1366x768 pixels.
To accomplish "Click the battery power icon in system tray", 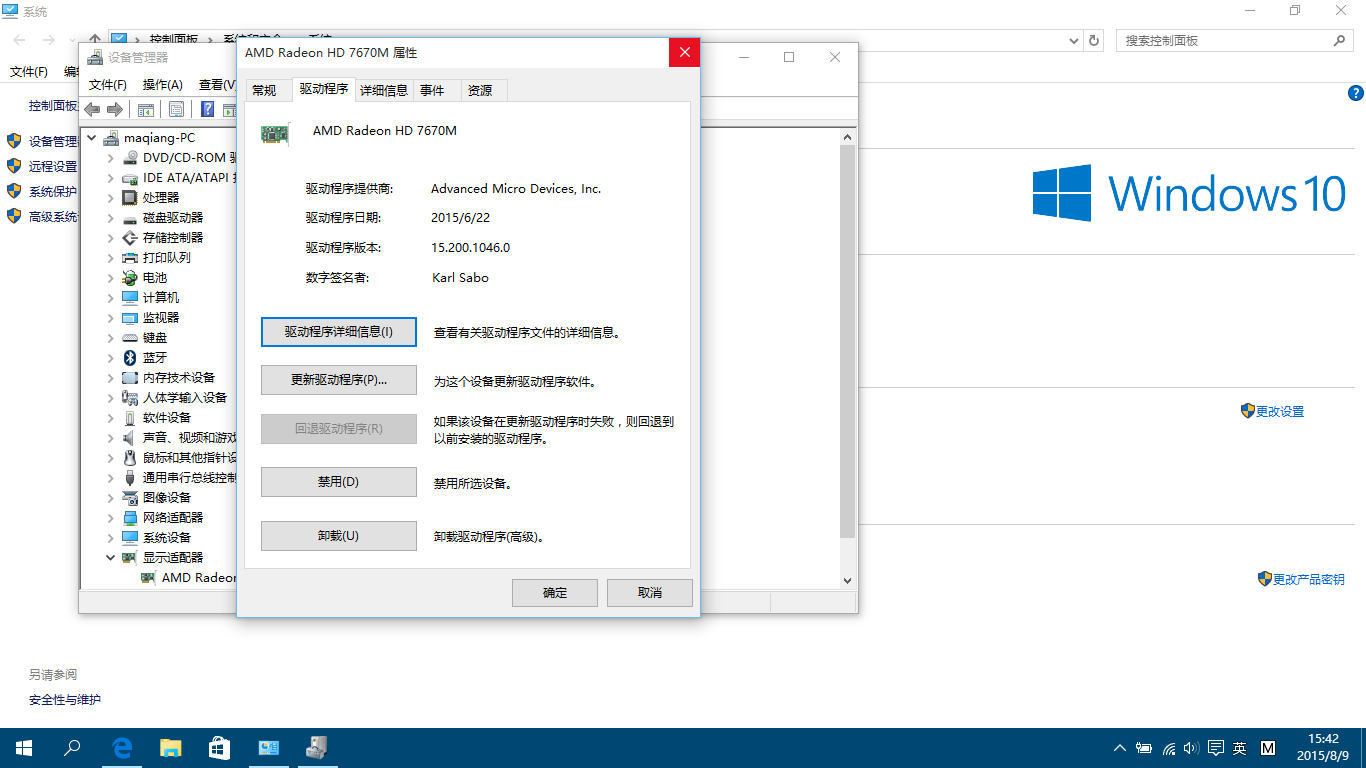I will pyautogui.click(x=1143, y=748).
